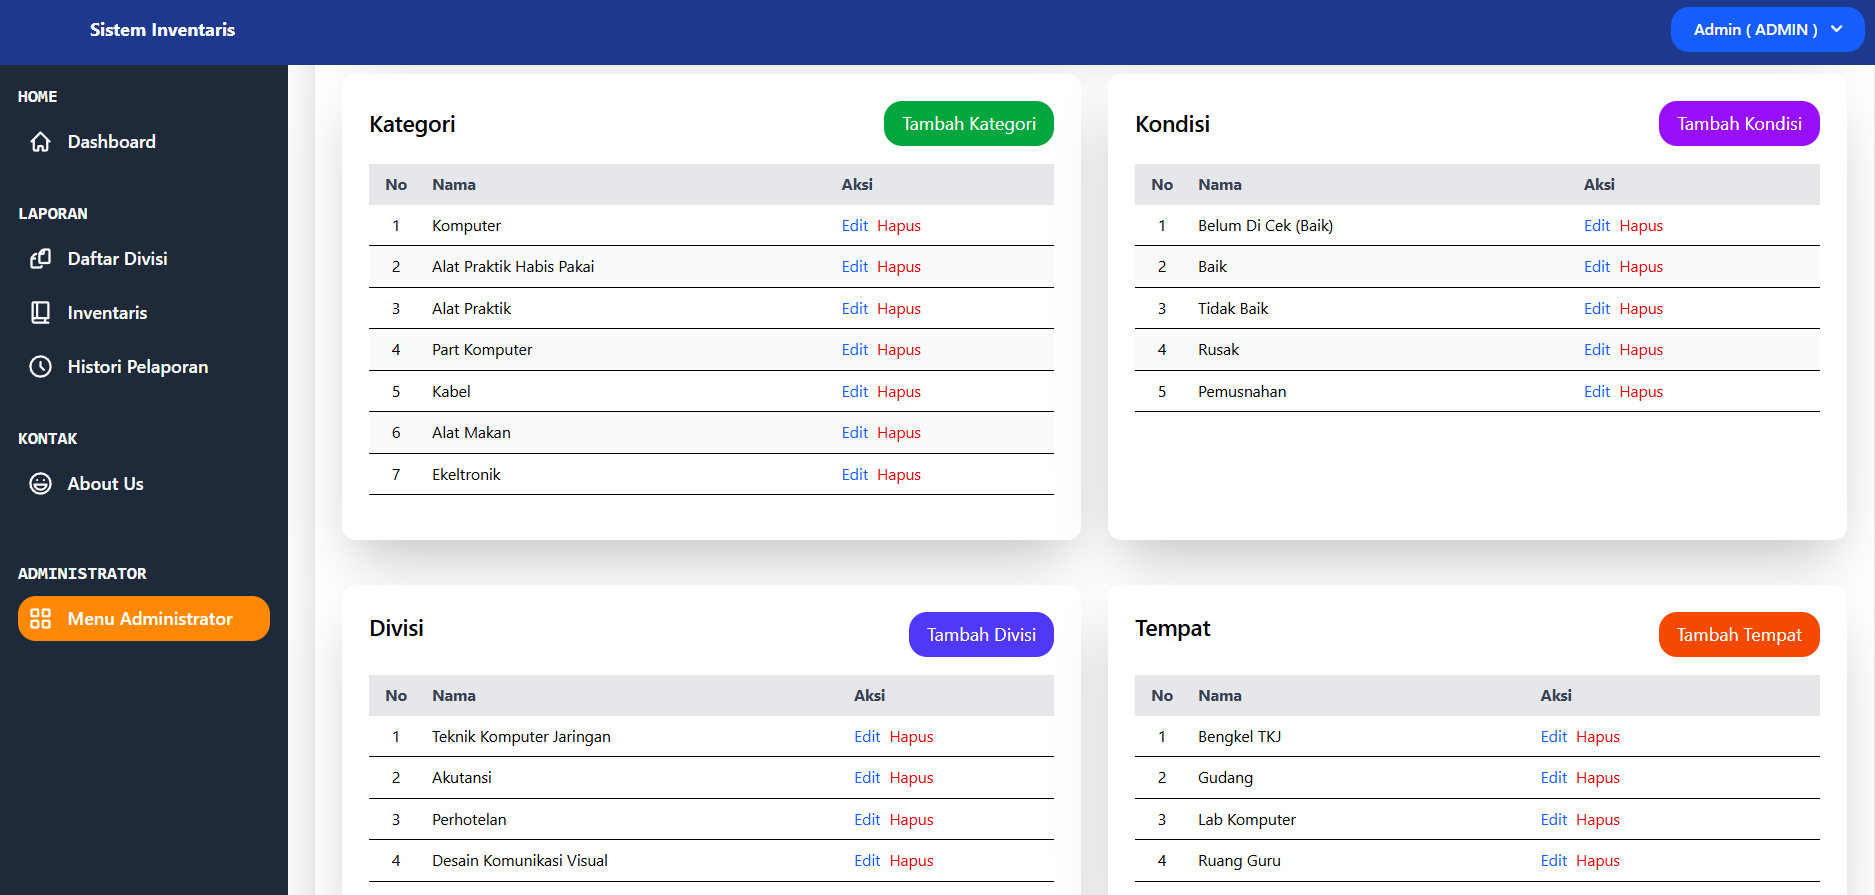Image resolution: width=1875 pixels, height=895 pixels.
Task: Click the Tambah Kategori button
Action: [969, 124]
